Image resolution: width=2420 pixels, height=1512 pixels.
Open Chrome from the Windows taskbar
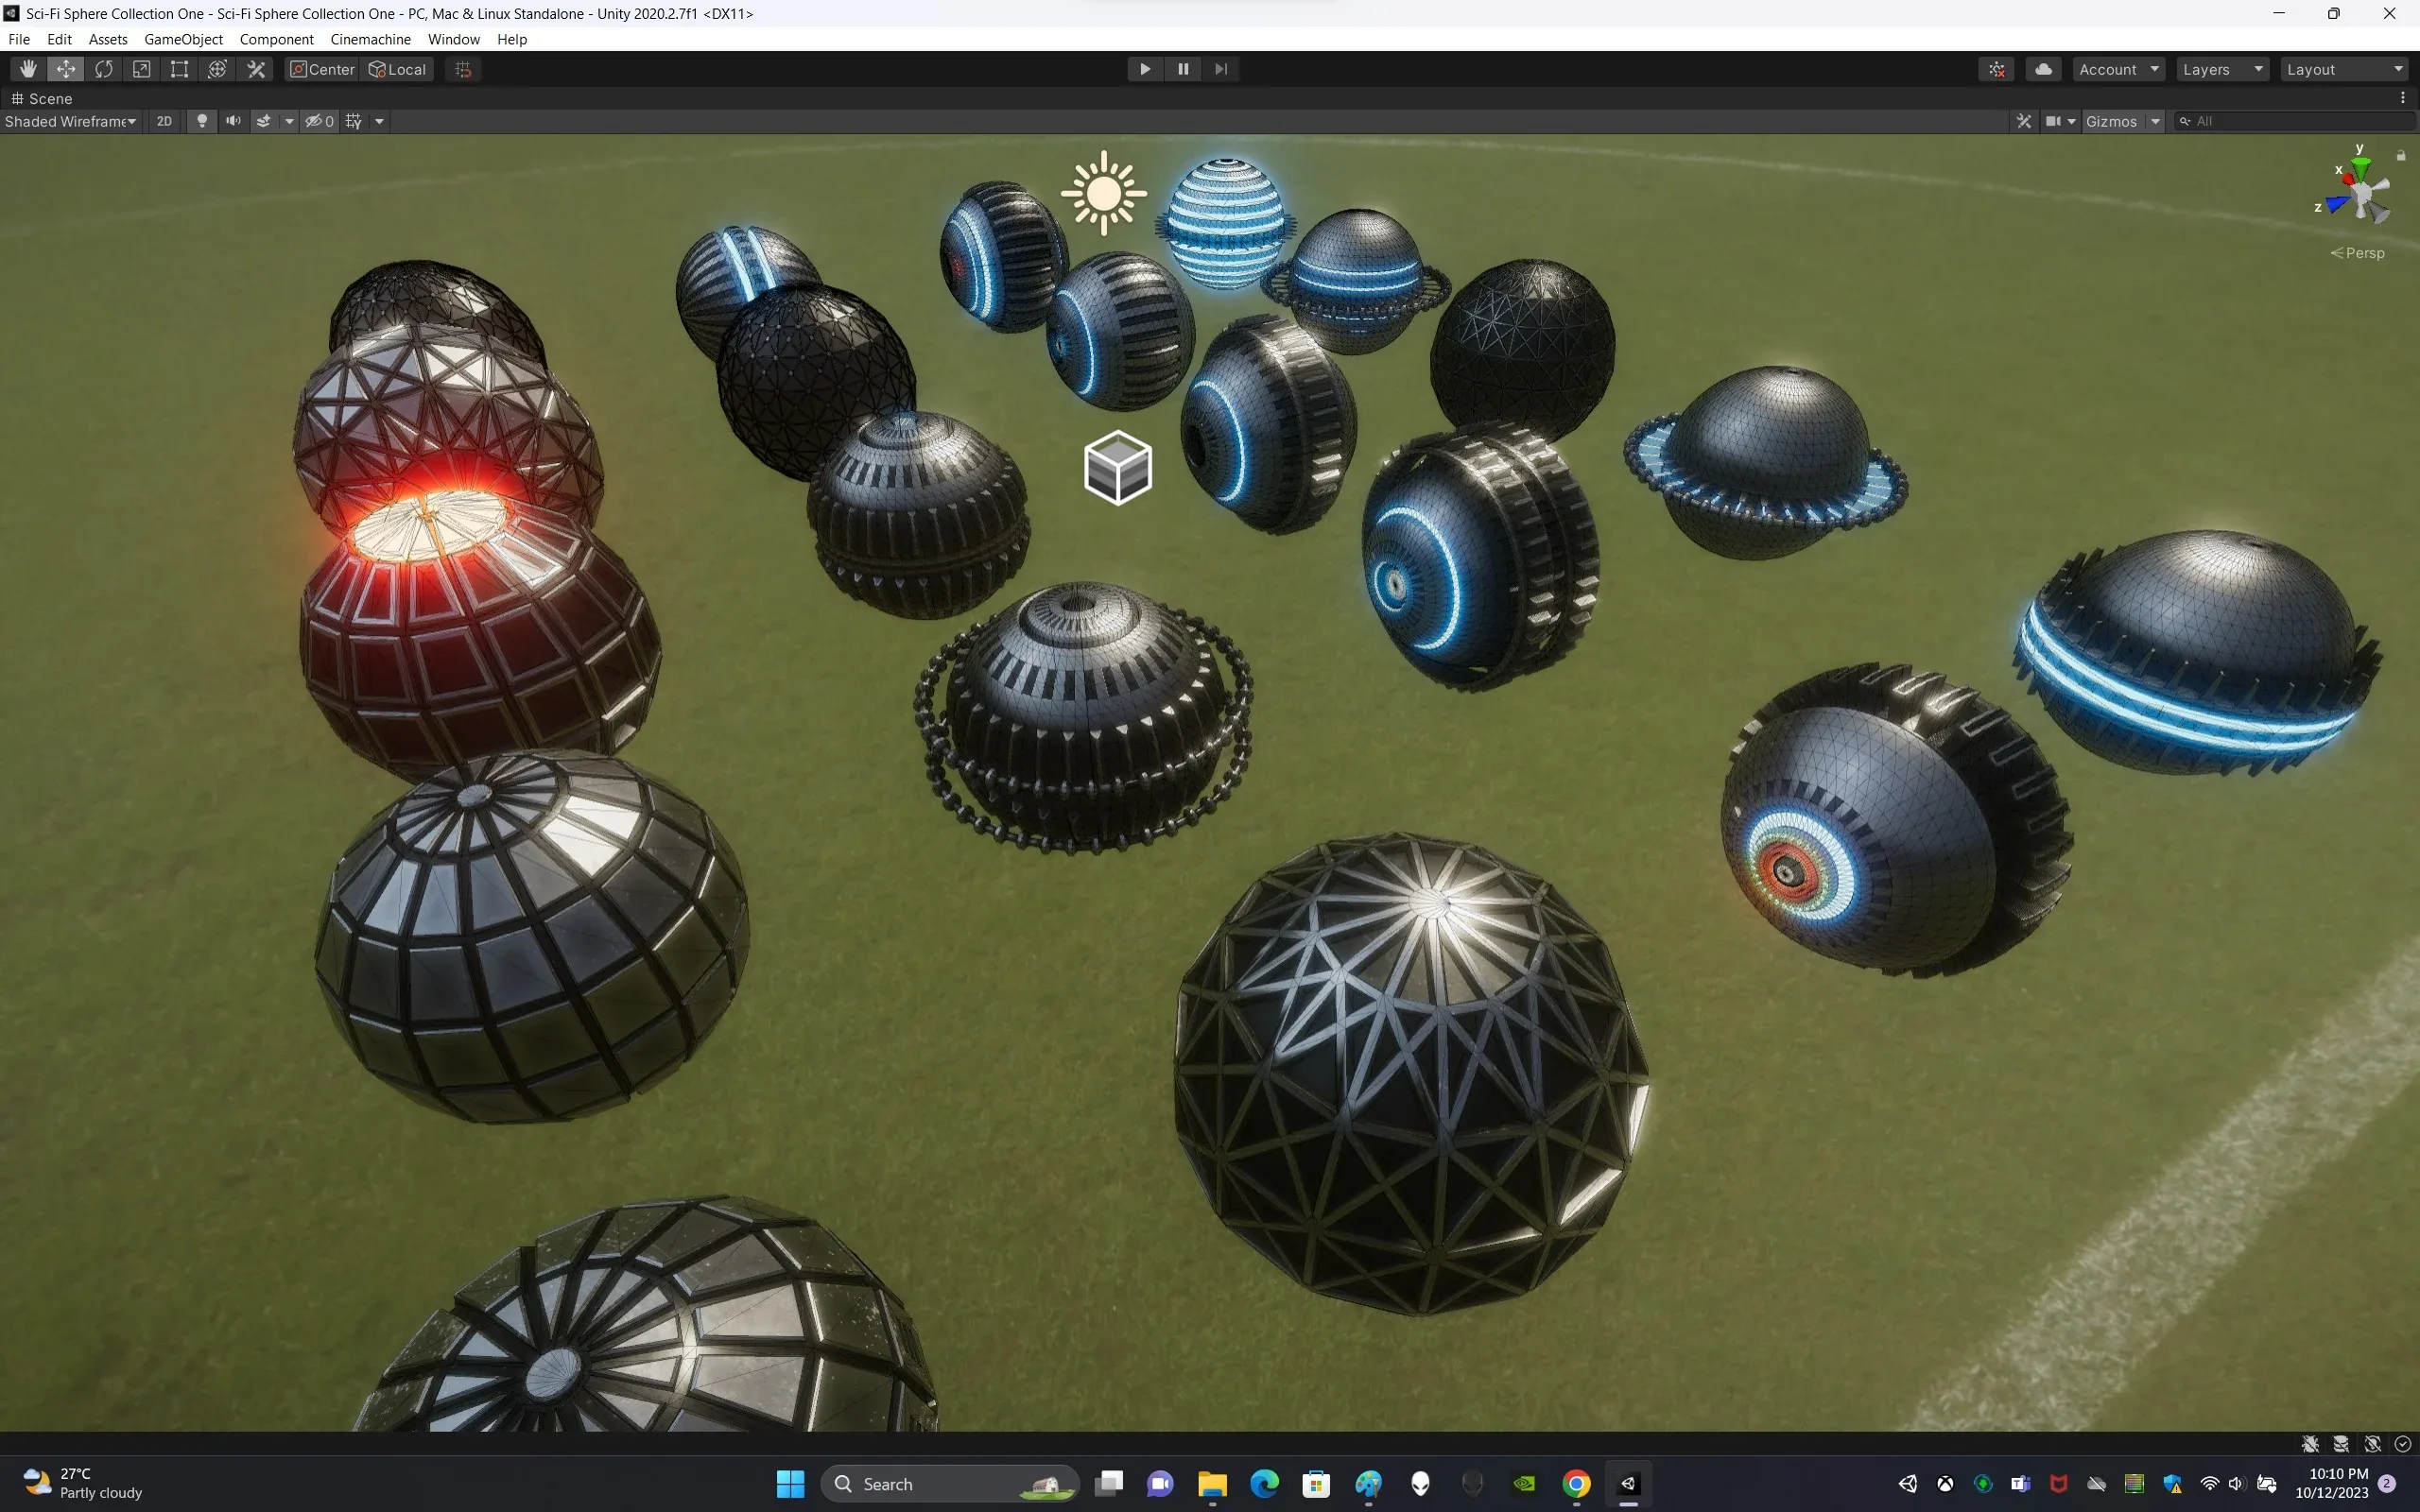point(1576,1484)
